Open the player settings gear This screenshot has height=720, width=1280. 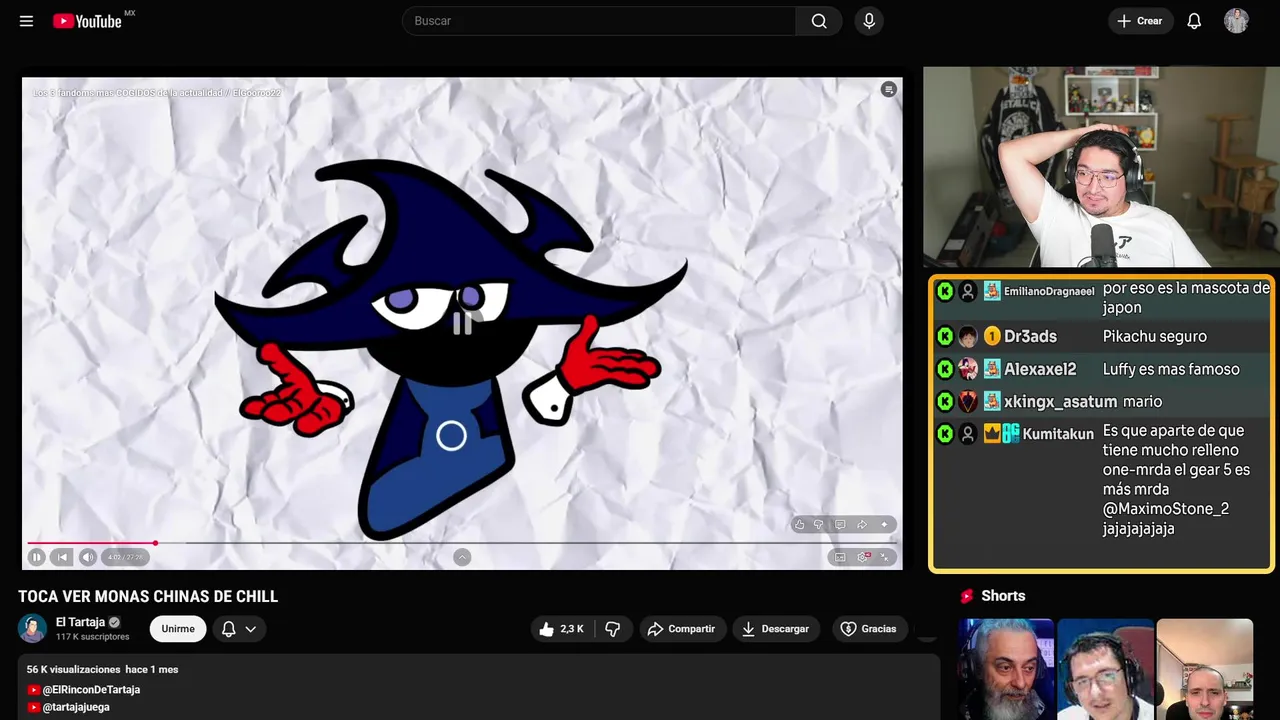(x=863, y=557)
